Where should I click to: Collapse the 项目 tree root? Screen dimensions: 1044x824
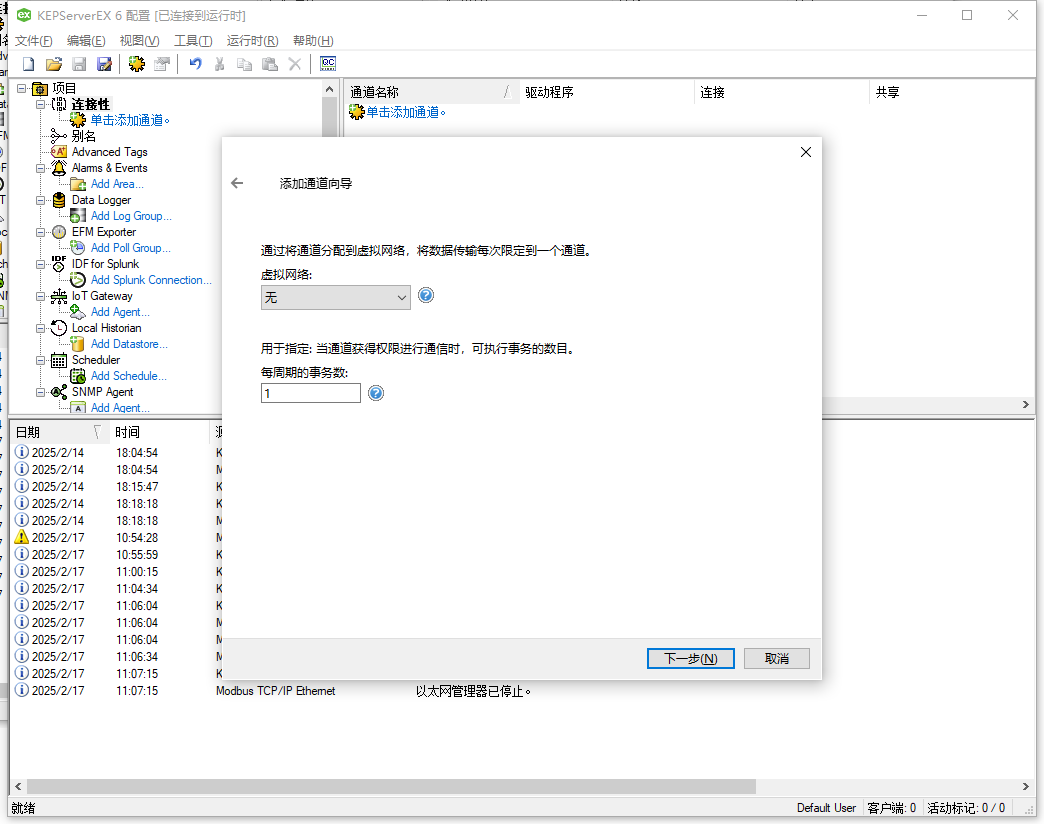(x=22, y=88)
